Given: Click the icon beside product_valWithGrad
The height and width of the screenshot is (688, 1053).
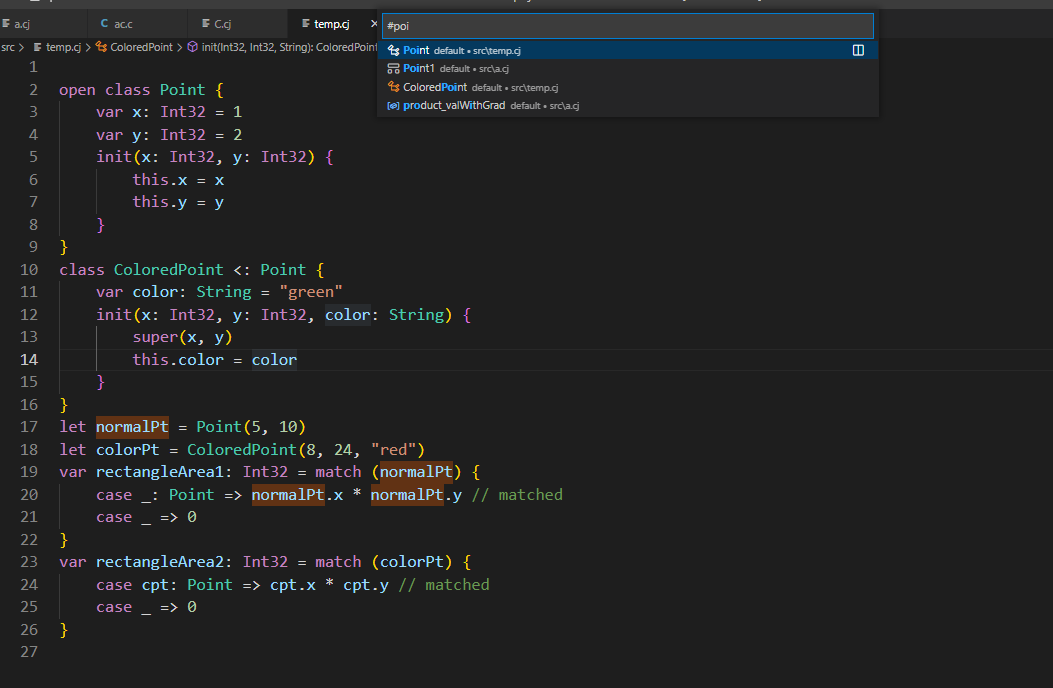Looking at the screenshot, I should 394,105.
